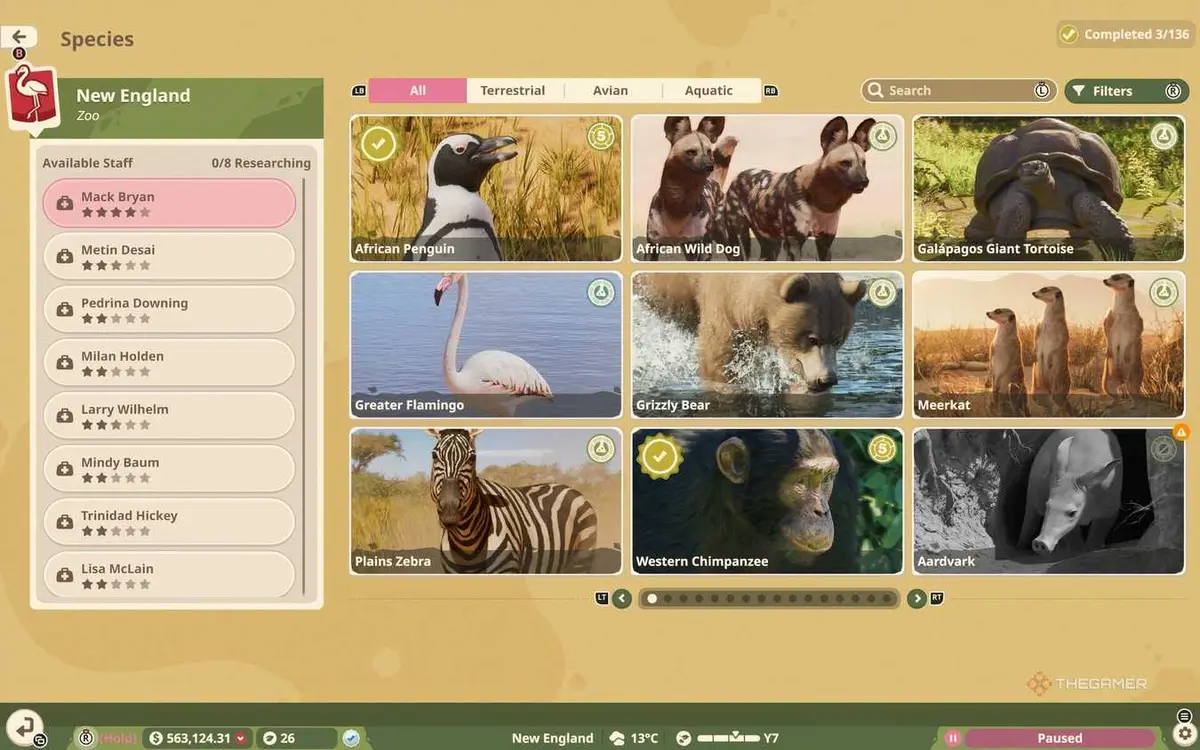1200x750 pixels.
Task: Select staff member Pedrina Downing
Action: pyautogui.click(x=169, y=309)
